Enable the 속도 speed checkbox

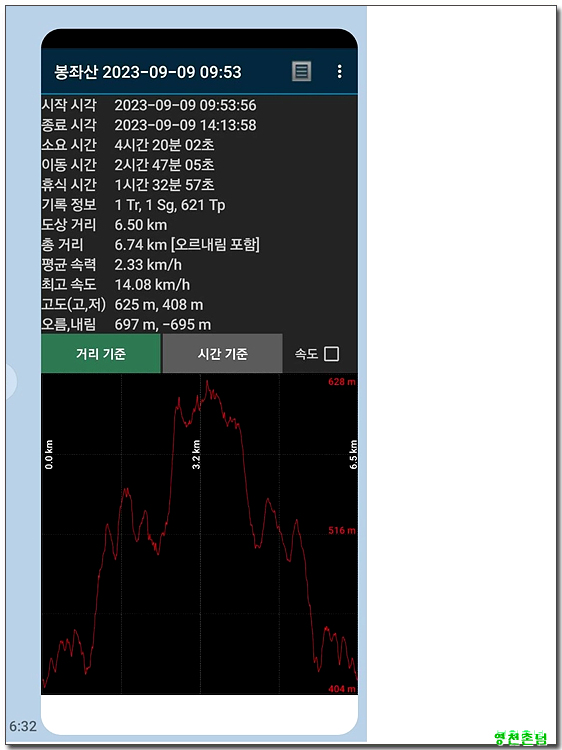click(331, 354)
